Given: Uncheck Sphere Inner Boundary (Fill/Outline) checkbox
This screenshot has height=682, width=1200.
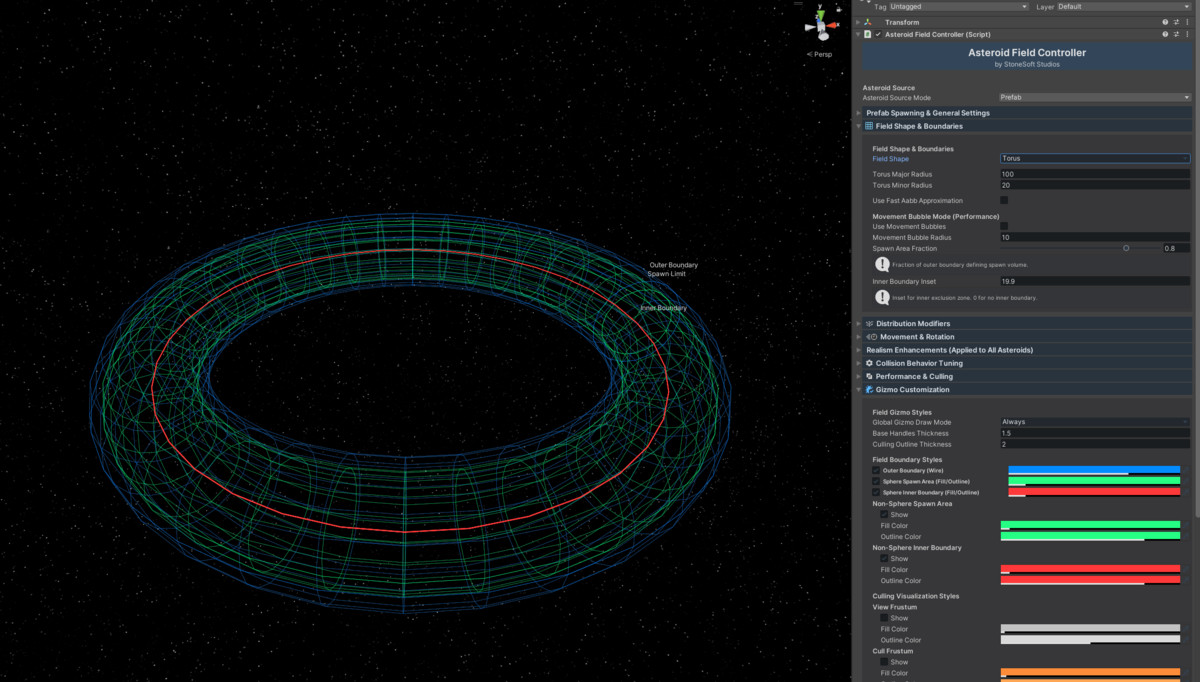Looking at the screenshot, I should [x=877, y=492].
